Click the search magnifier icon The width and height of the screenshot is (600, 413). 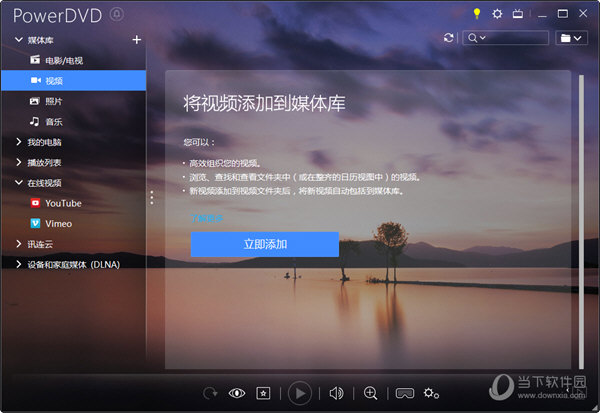click(473, 38)
